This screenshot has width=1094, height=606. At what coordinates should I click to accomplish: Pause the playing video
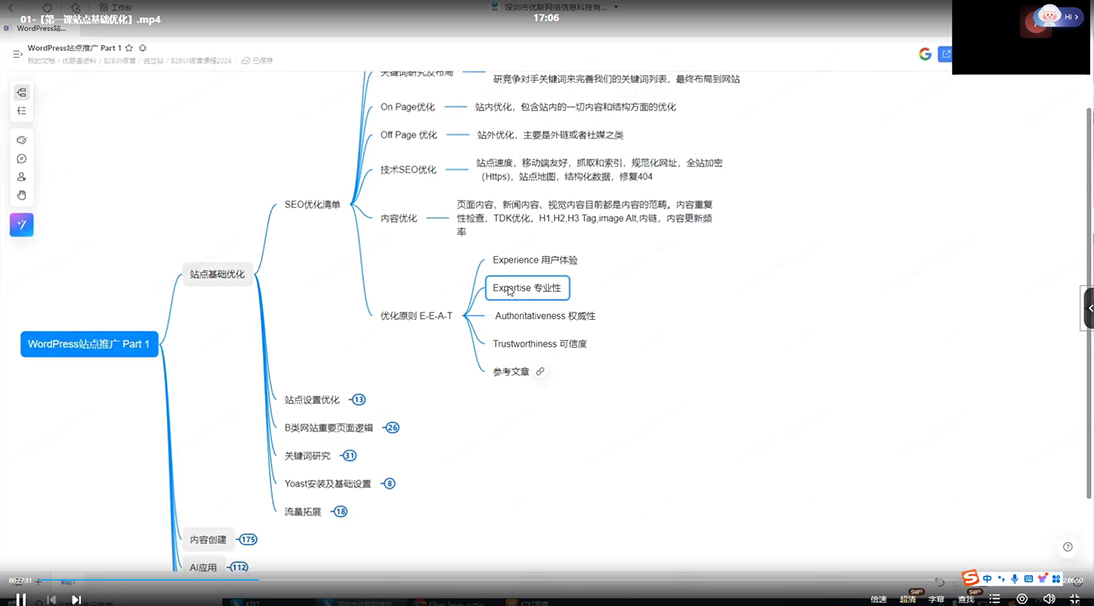point(20,598)
